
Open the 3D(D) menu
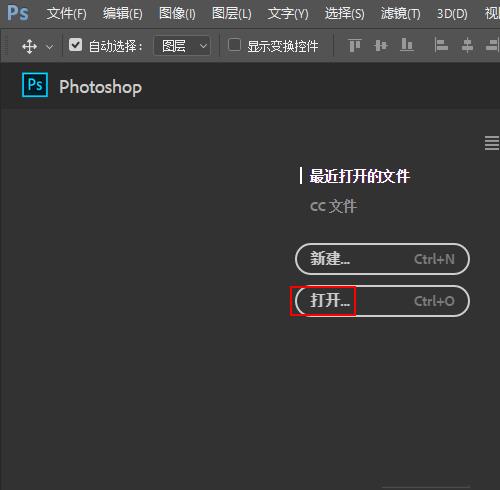click(452, 14)
